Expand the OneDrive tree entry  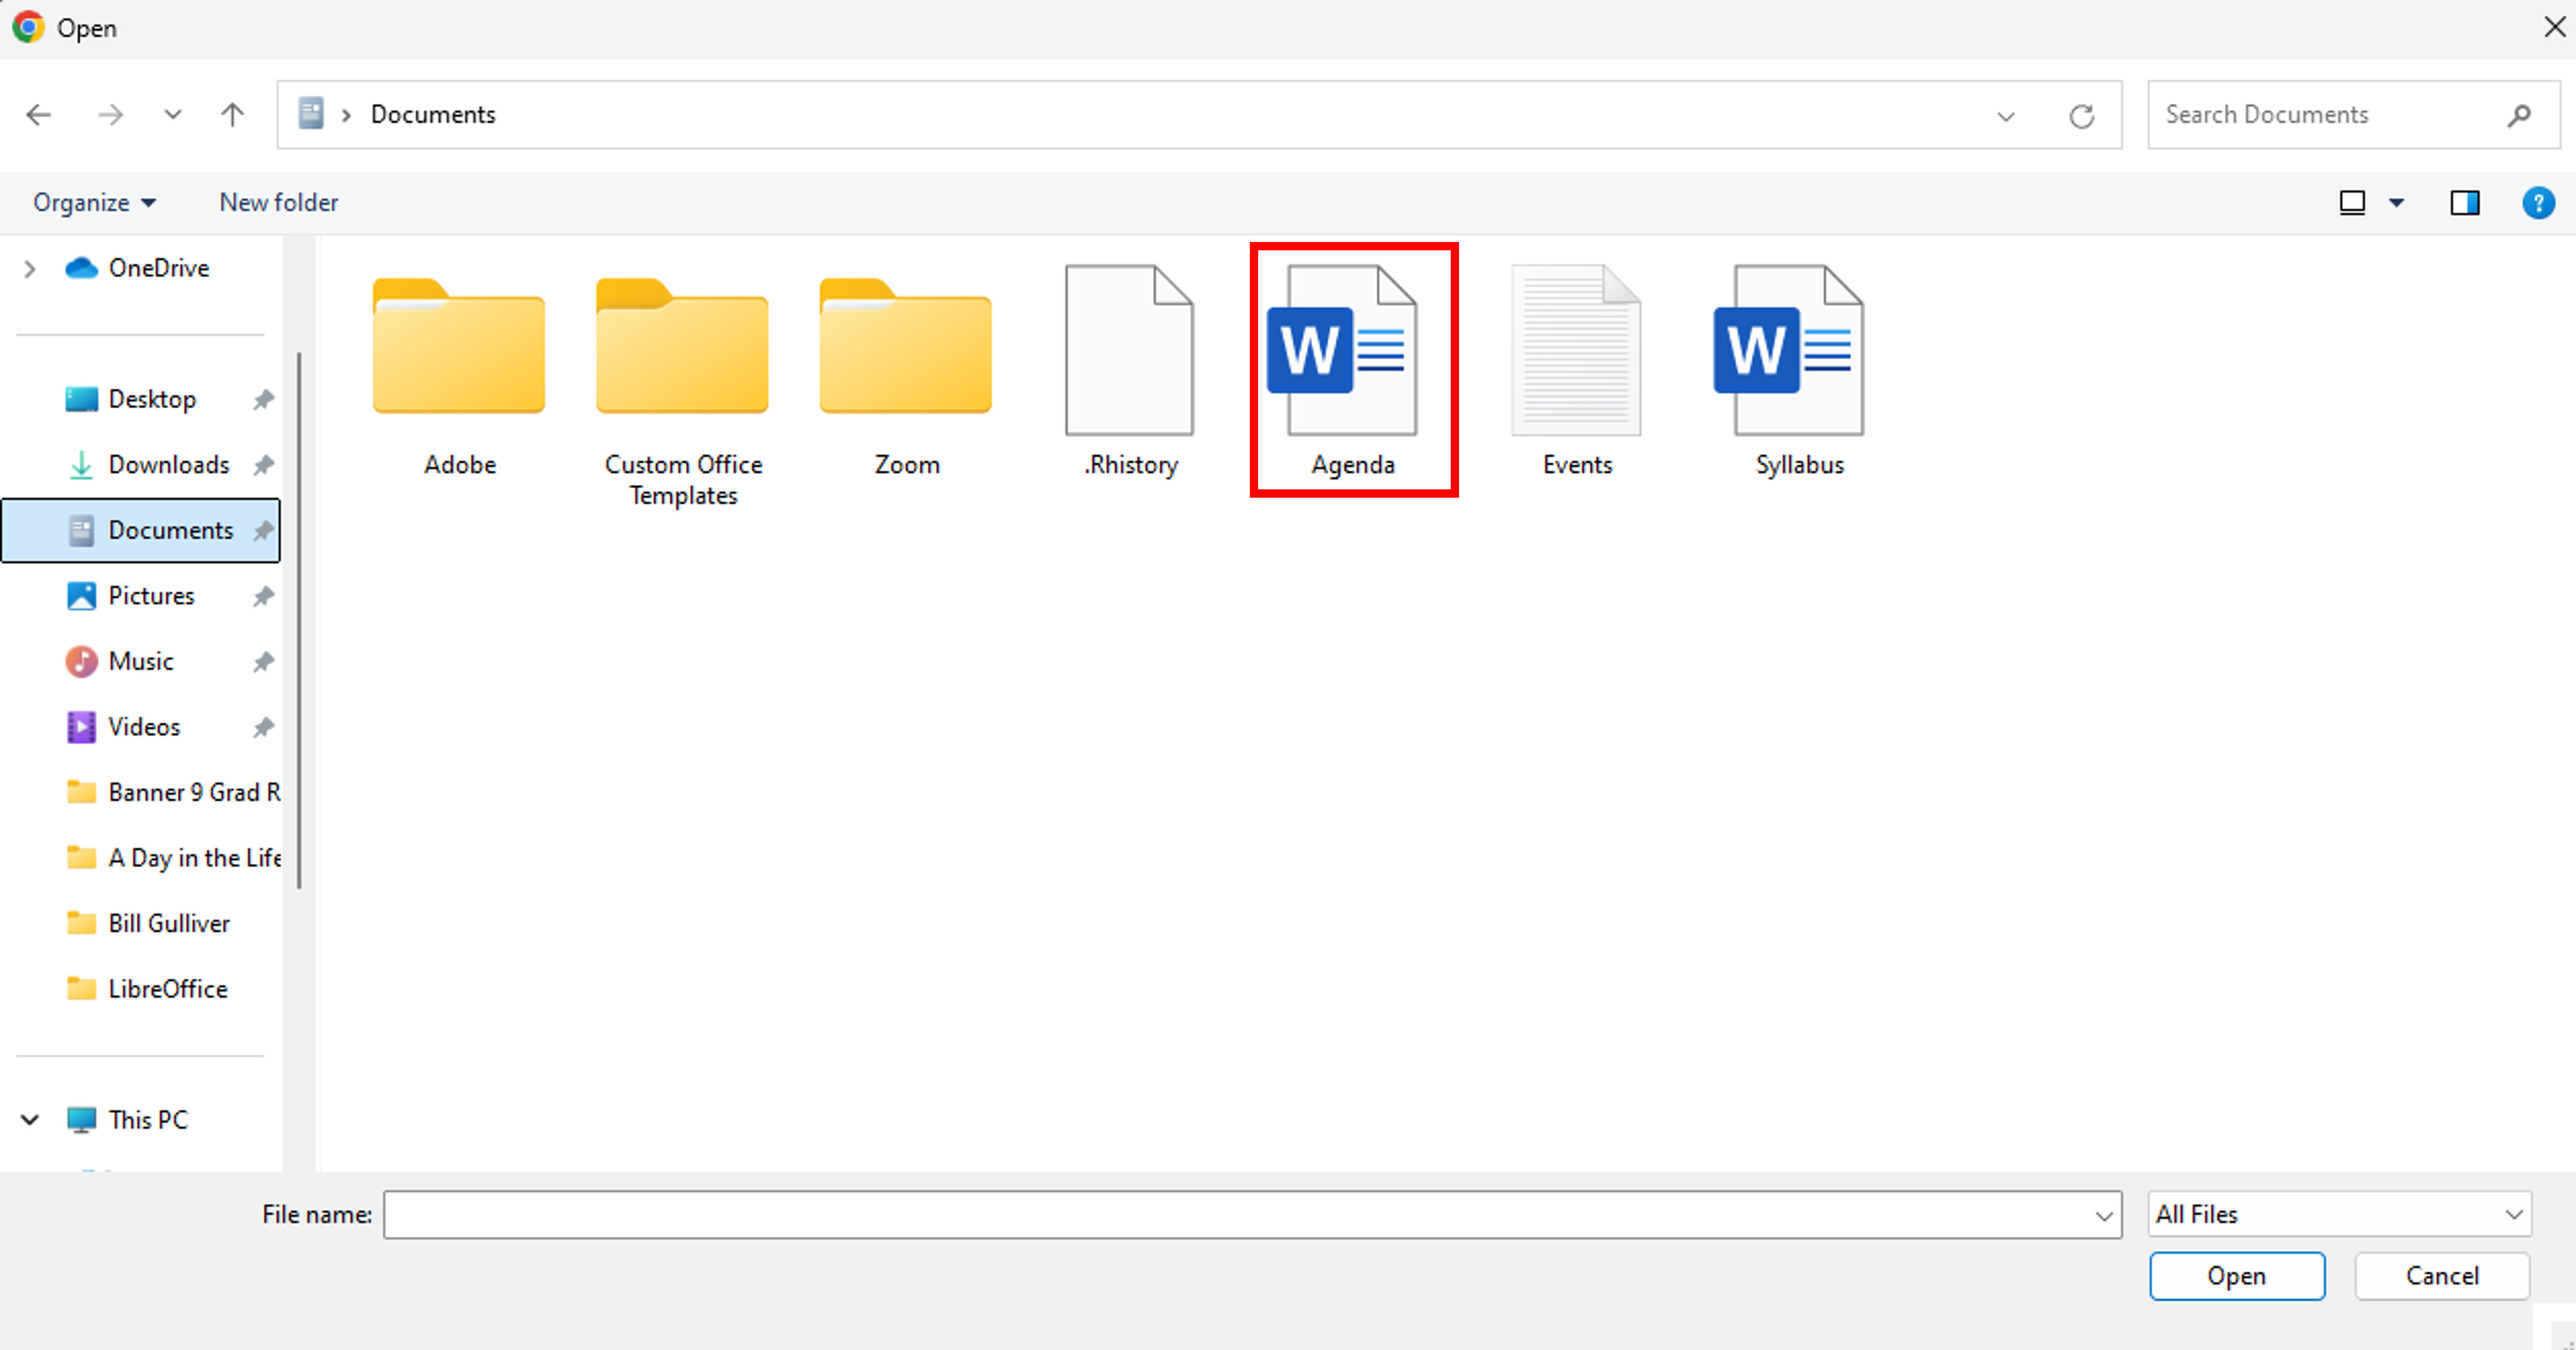[29, 268]
